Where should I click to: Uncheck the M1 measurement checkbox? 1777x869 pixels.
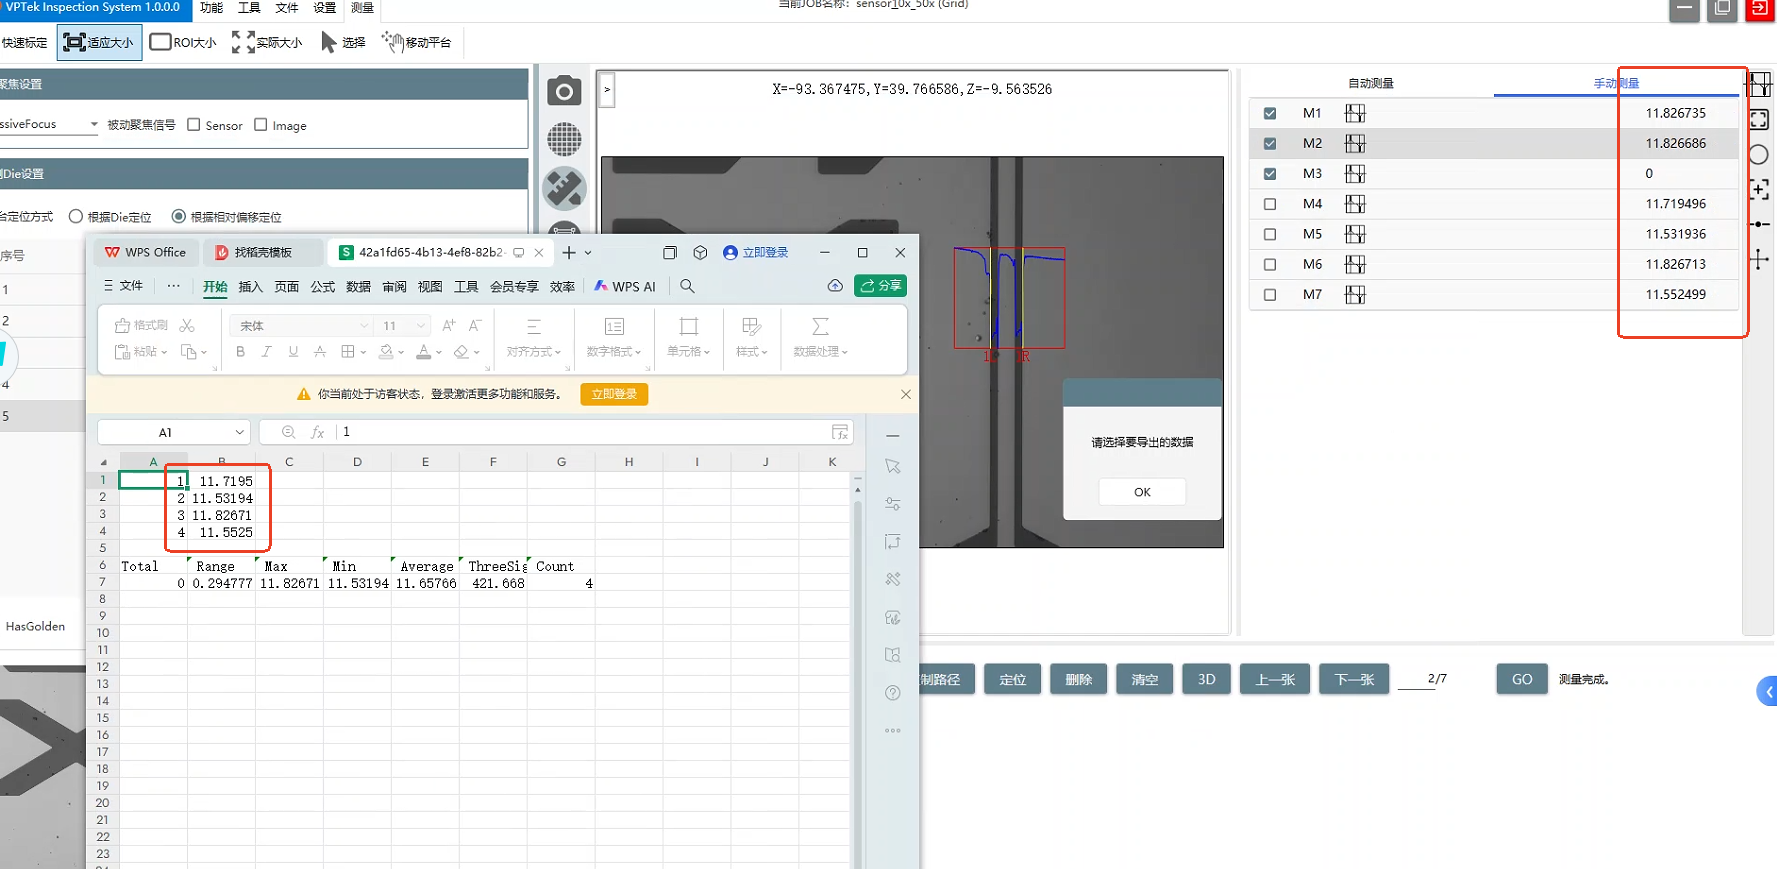(1270, 114)
